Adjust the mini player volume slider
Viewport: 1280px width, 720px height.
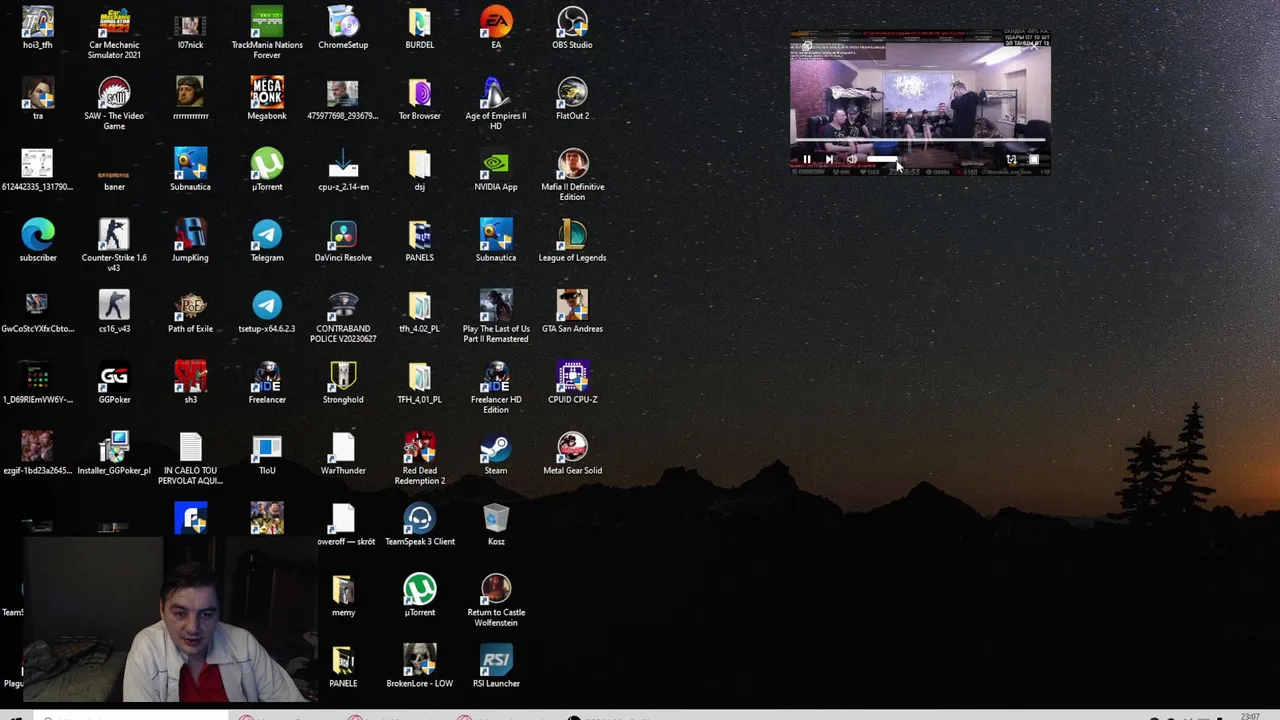point(882,159)
